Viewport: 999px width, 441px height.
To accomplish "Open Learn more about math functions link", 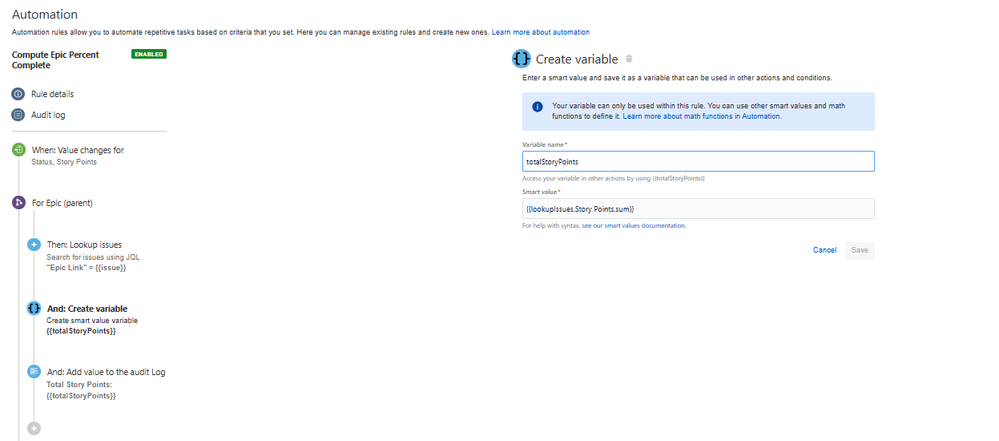I will click(701, 117).
